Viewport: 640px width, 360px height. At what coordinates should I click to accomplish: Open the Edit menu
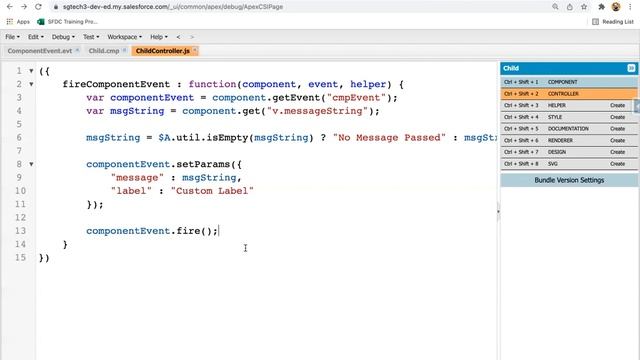pos(36,37)
